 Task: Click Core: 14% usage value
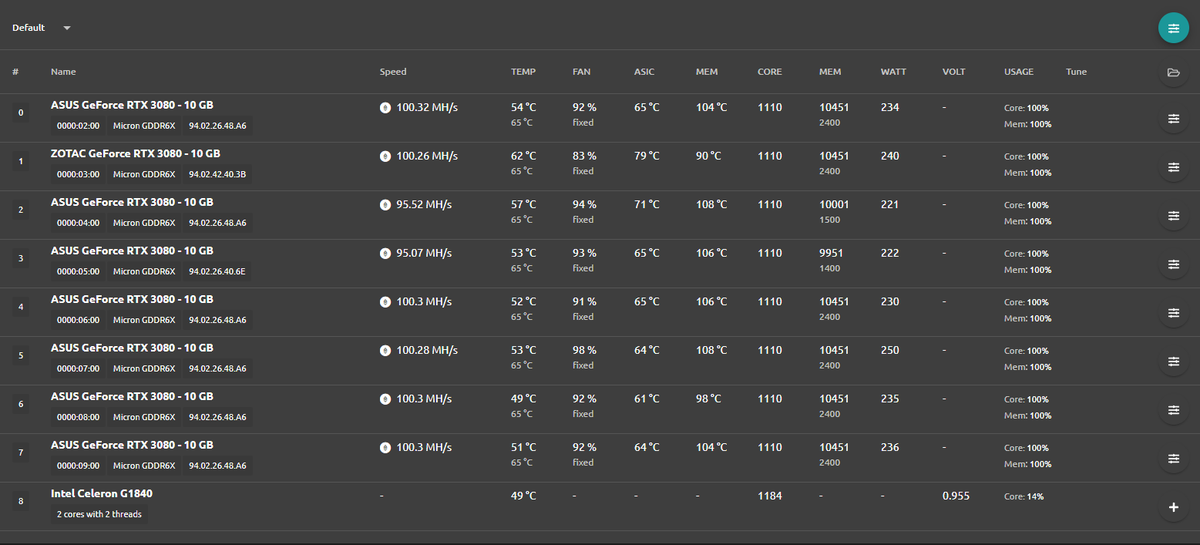click(x=1026, y=496)
